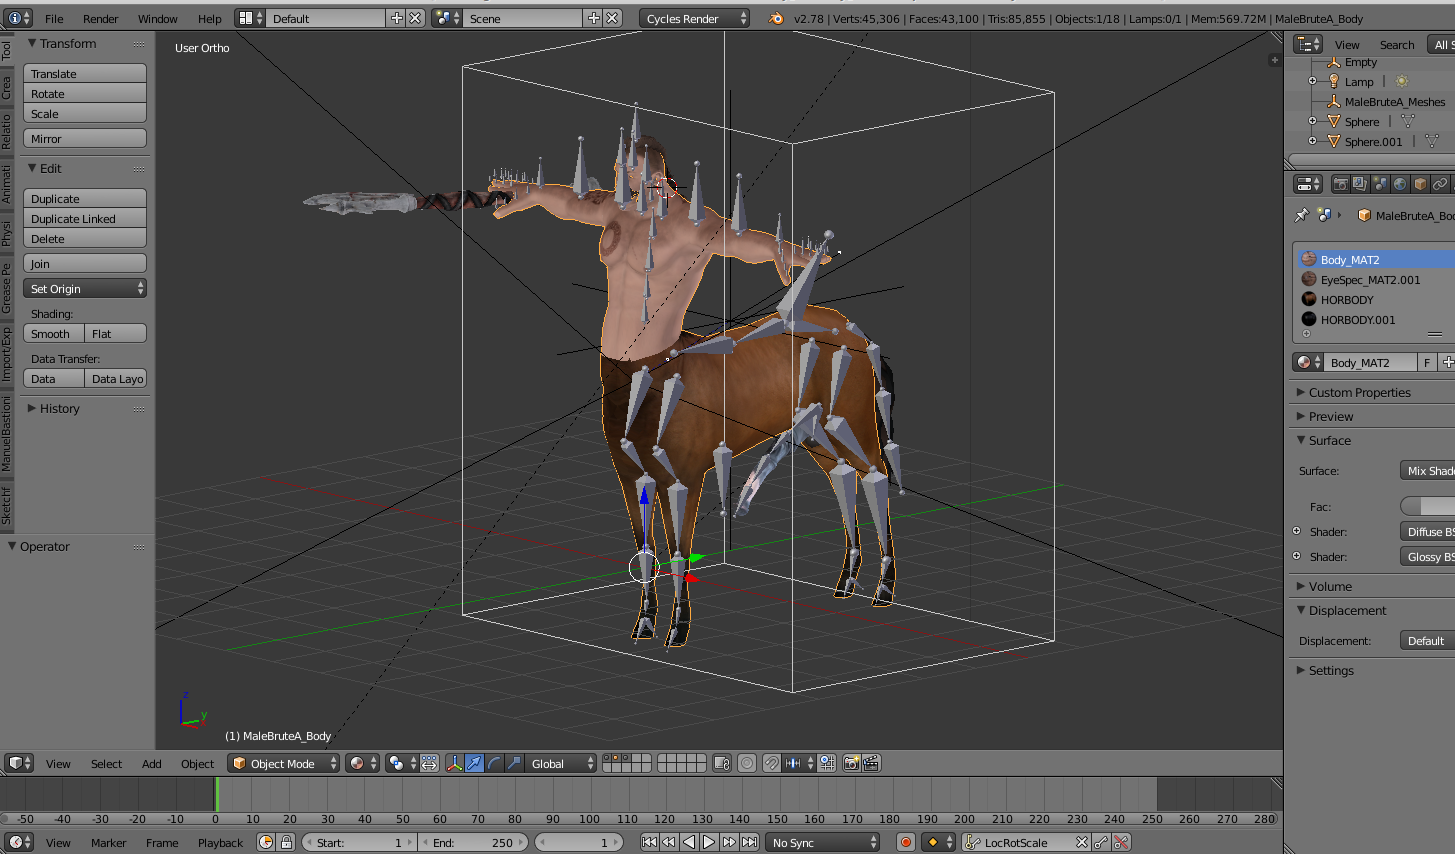The image size is (1455, 854).
Task: Open the World properties globe tab
Action: 1400,184
